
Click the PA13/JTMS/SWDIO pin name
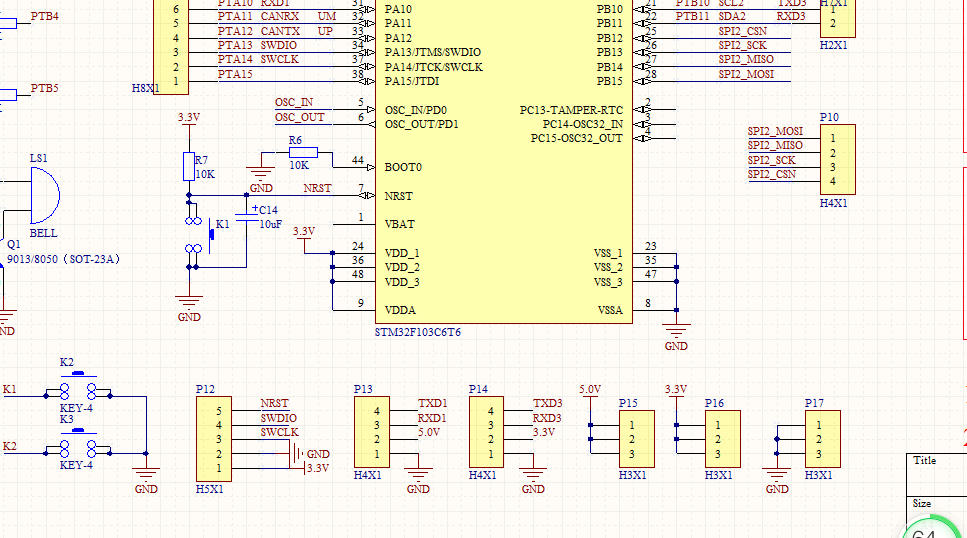point(433,52)
